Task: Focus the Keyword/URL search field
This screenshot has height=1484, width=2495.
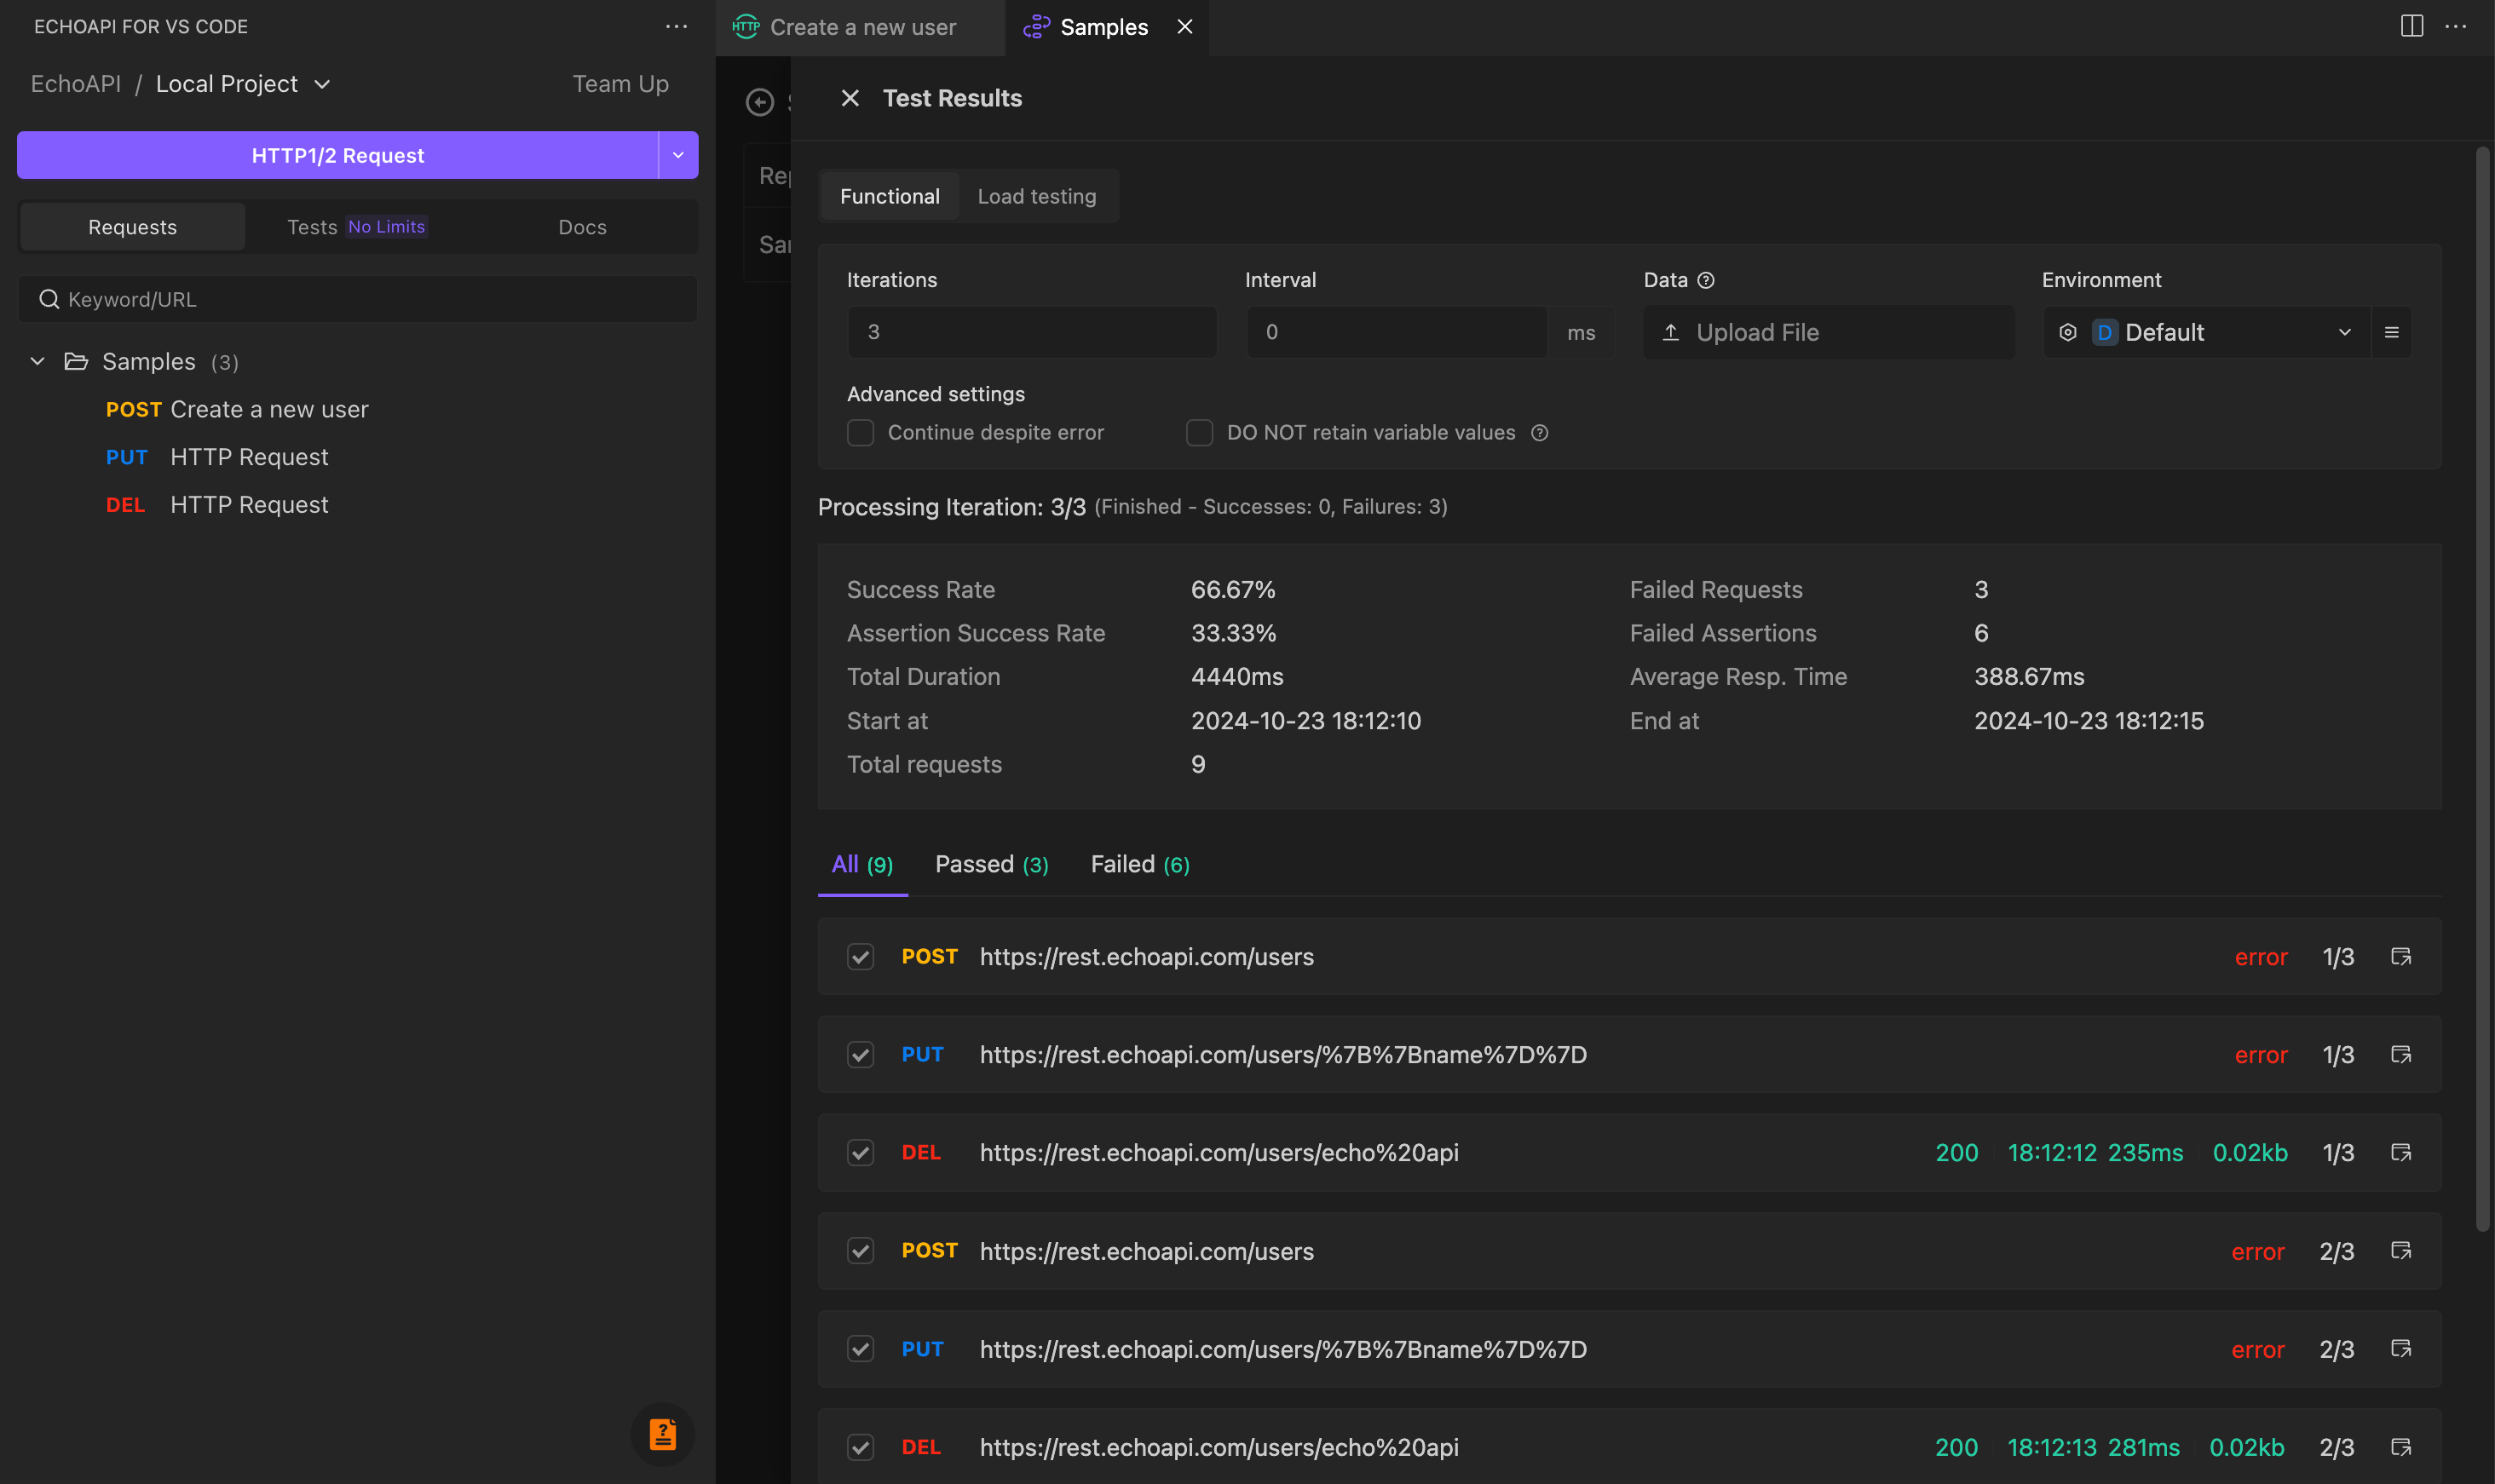Action: tap(358, 299)
